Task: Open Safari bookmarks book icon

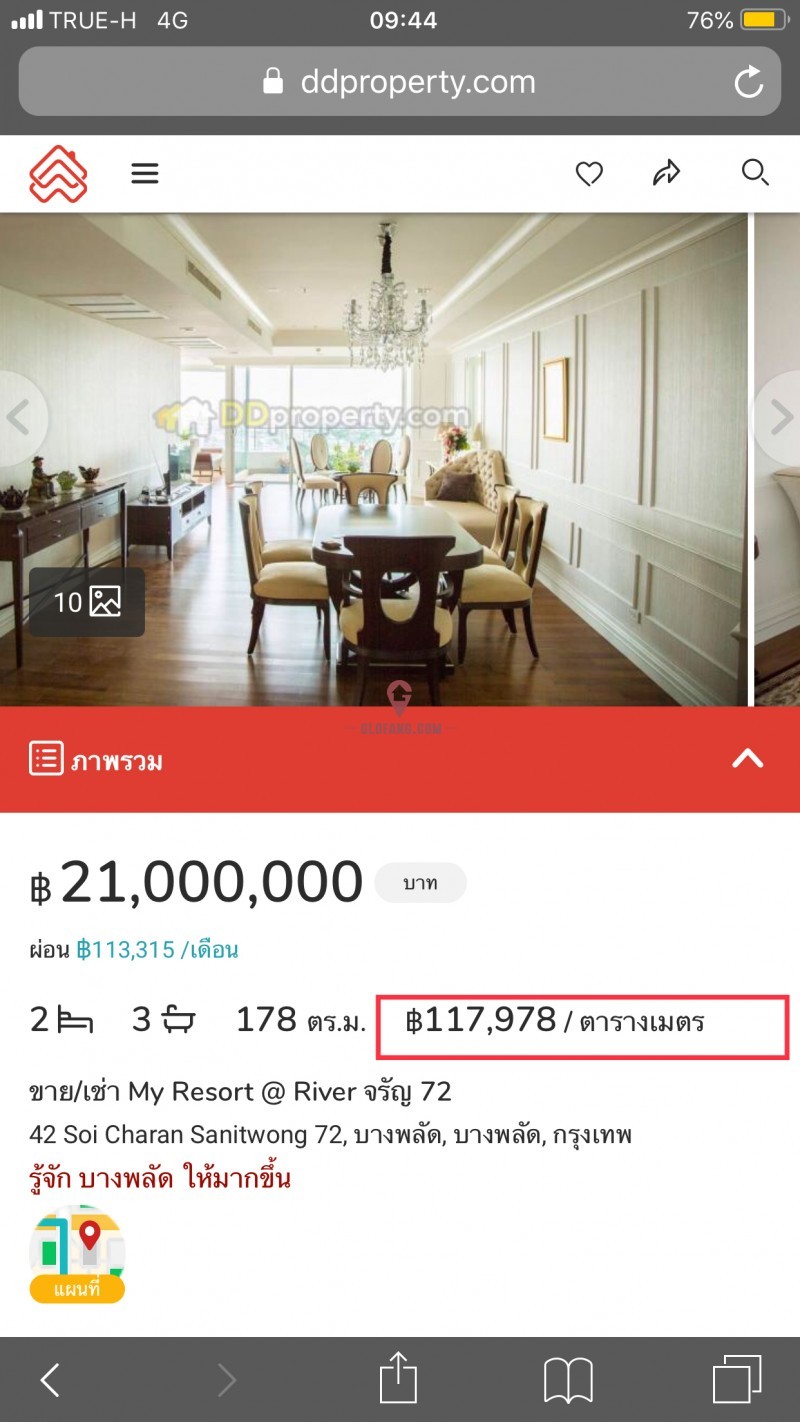Action: (x=568, y=1381)
